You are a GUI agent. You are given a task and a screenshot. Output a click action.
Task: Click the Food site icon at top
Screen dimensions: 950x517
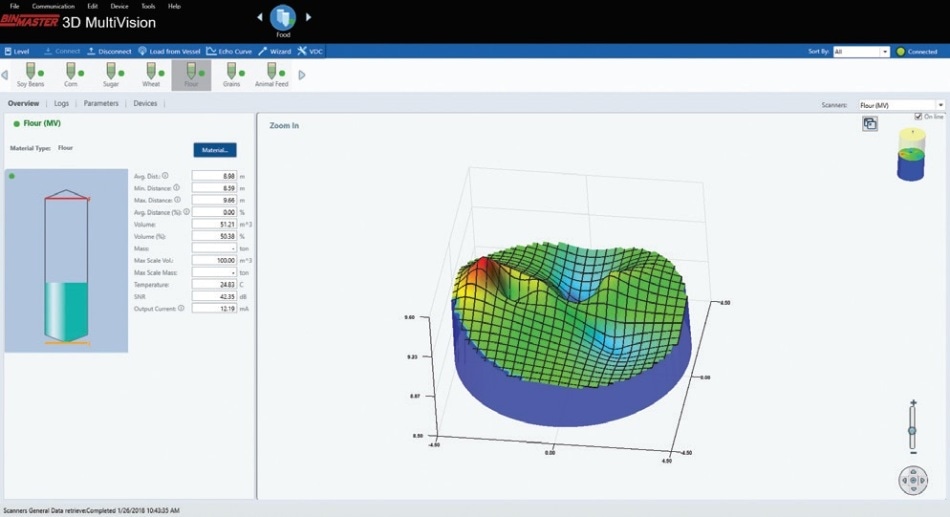(283, 18)
